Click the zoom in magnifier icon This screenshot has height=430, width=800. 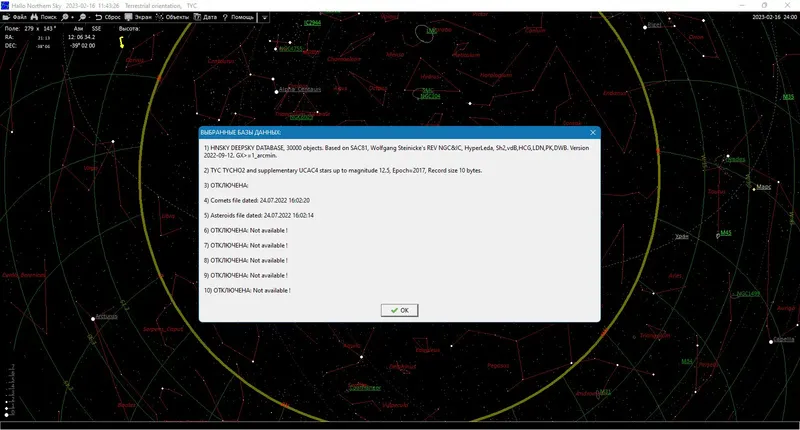pyautogui.click(x=67, y=17)
